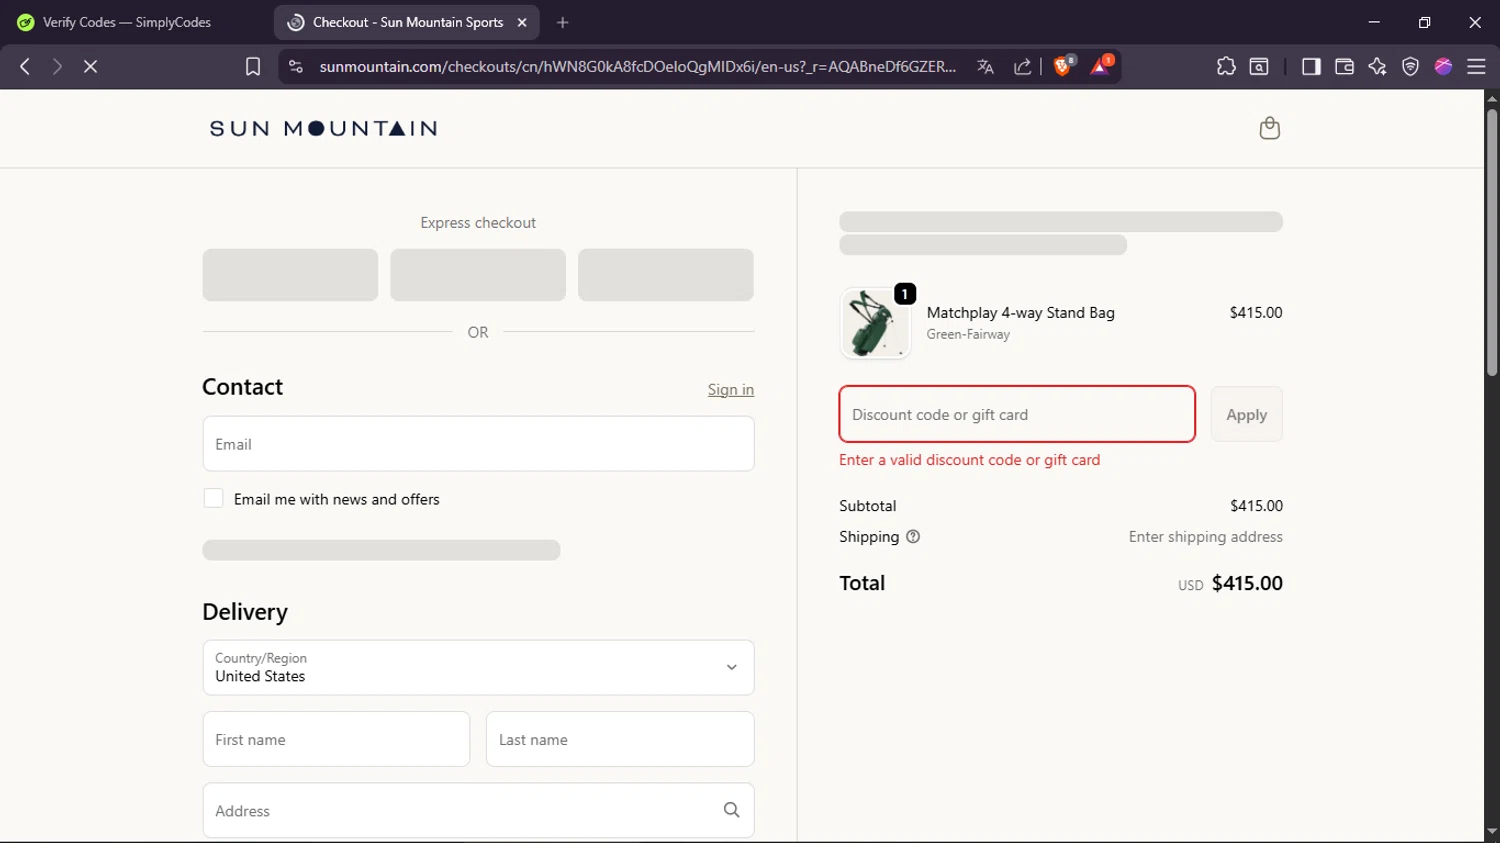Viewport: 1500px width, 843px height.
Task: Click the Discount code or gift card field
Action: pyautogui.click(x=1017, y=414)
